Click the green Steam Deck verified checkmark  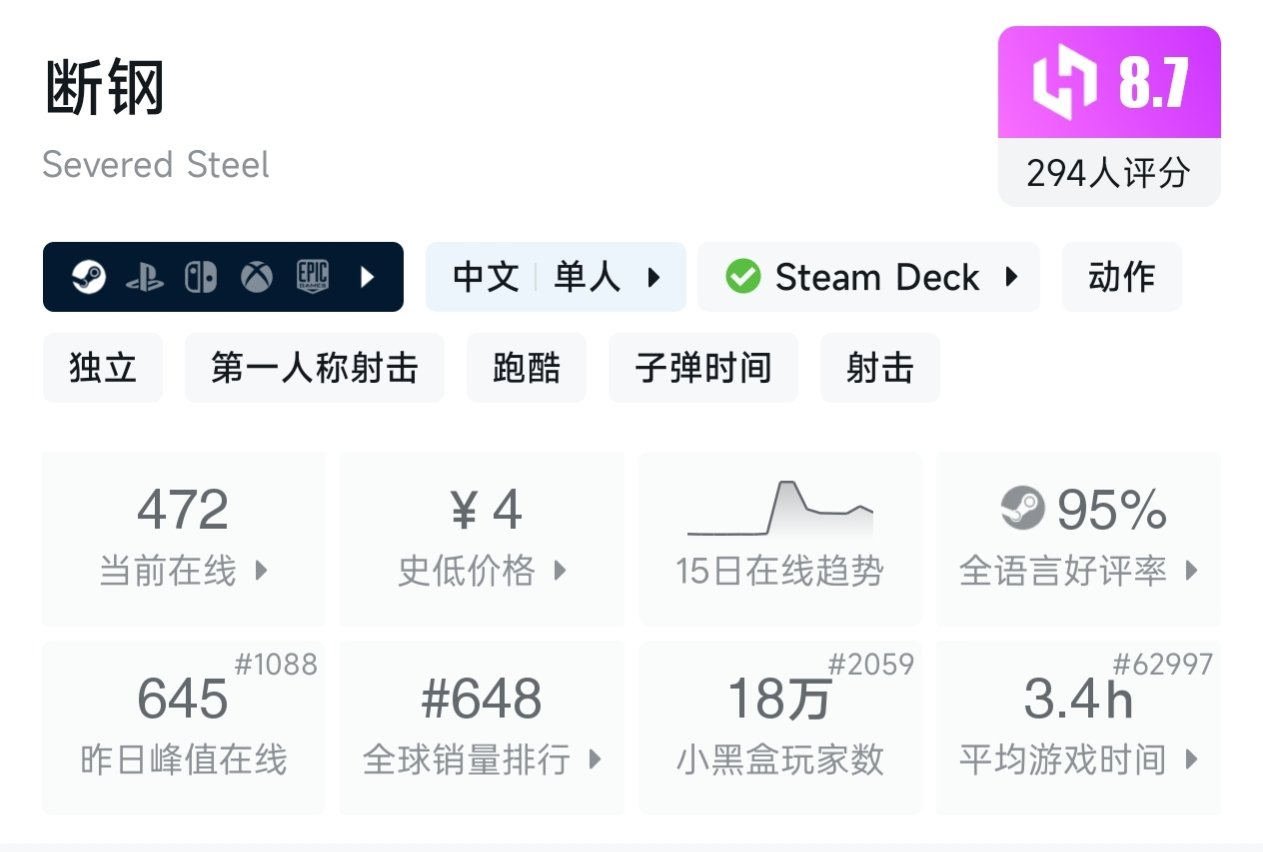click(742, 277)
